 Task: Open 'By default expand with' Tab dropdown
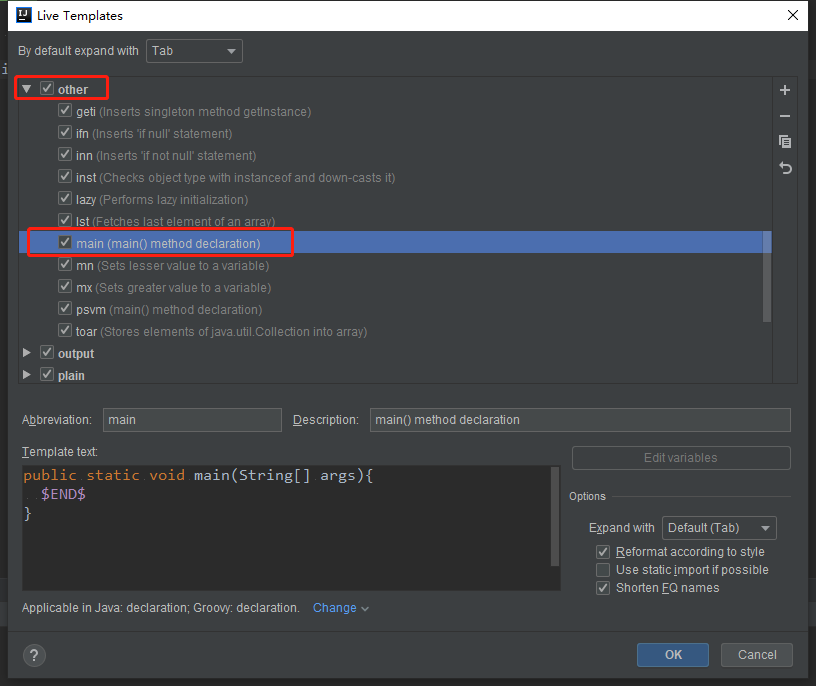(x=194, y=51)
